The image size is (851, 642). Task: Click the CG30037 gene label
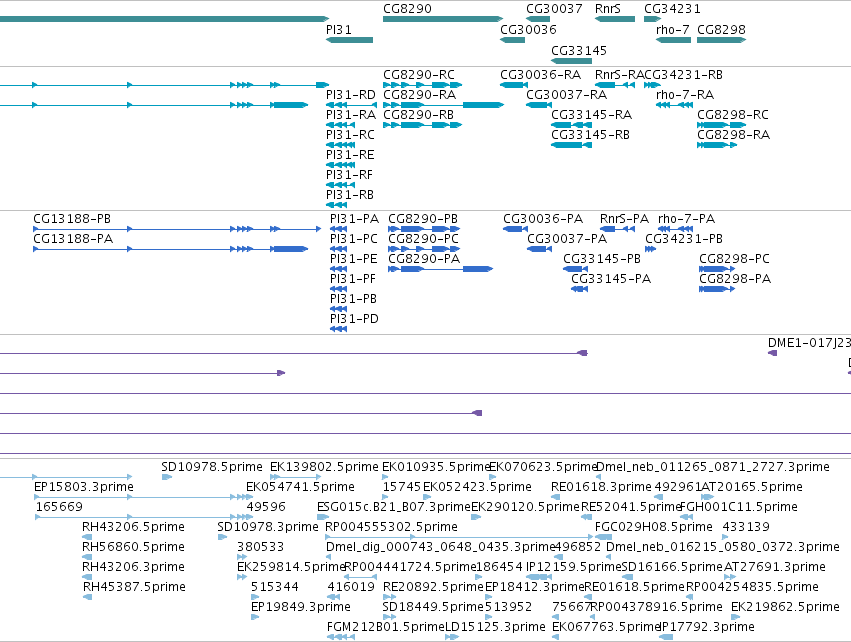(554, 9)
